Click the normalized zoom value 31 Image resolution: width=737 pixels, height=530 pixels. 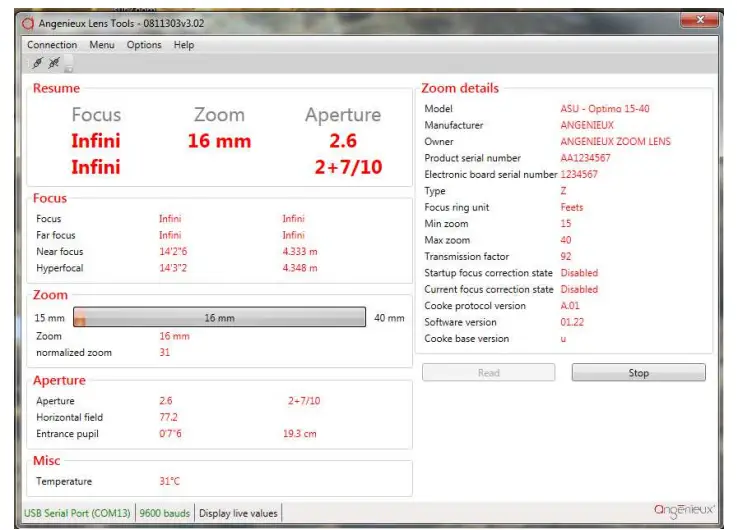(x=165, y=352)
